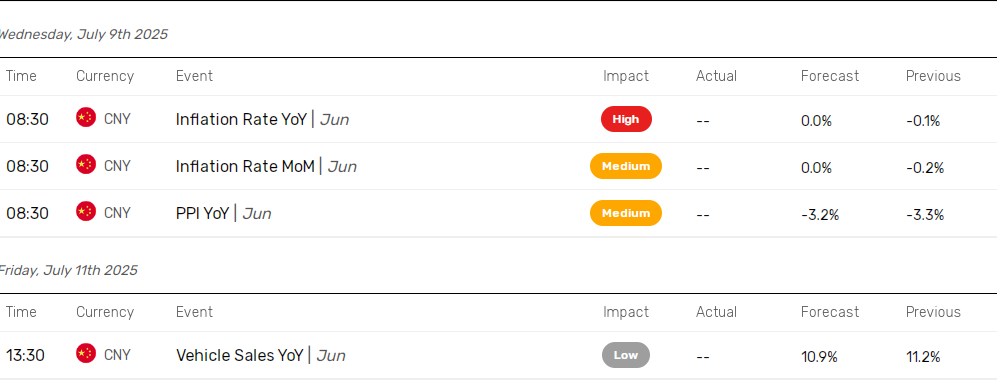Click the Event column header for Friday
The width and height of the screenshot is (997, 380).
[x=194, y=312]
